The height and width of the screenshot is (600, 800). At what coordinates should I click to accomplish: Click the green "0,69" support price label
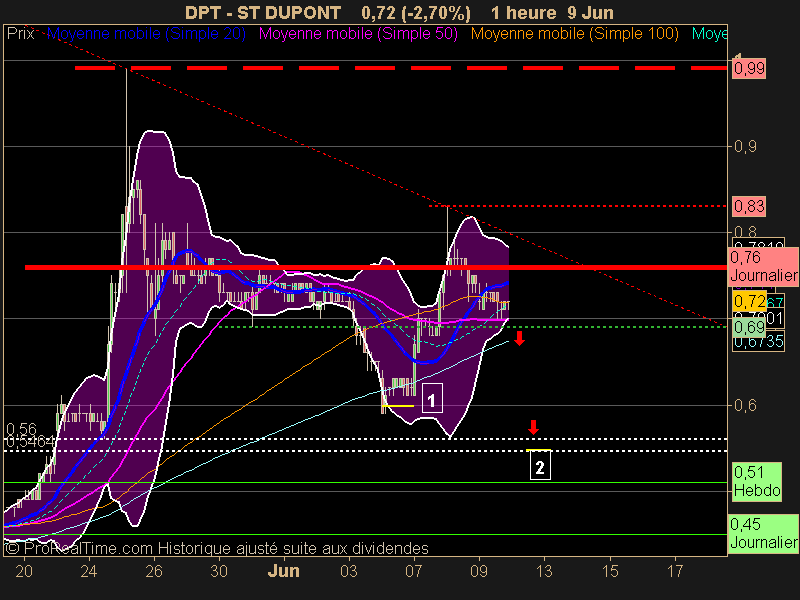point(748,327)
